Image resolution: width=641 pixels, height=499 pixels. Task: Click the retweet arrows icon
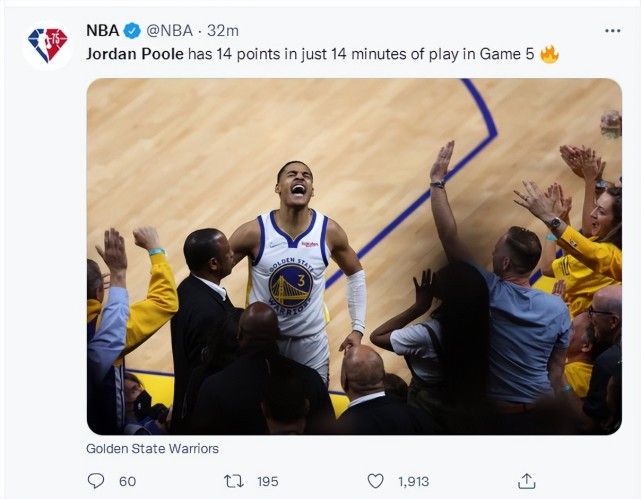click(236, 481)
